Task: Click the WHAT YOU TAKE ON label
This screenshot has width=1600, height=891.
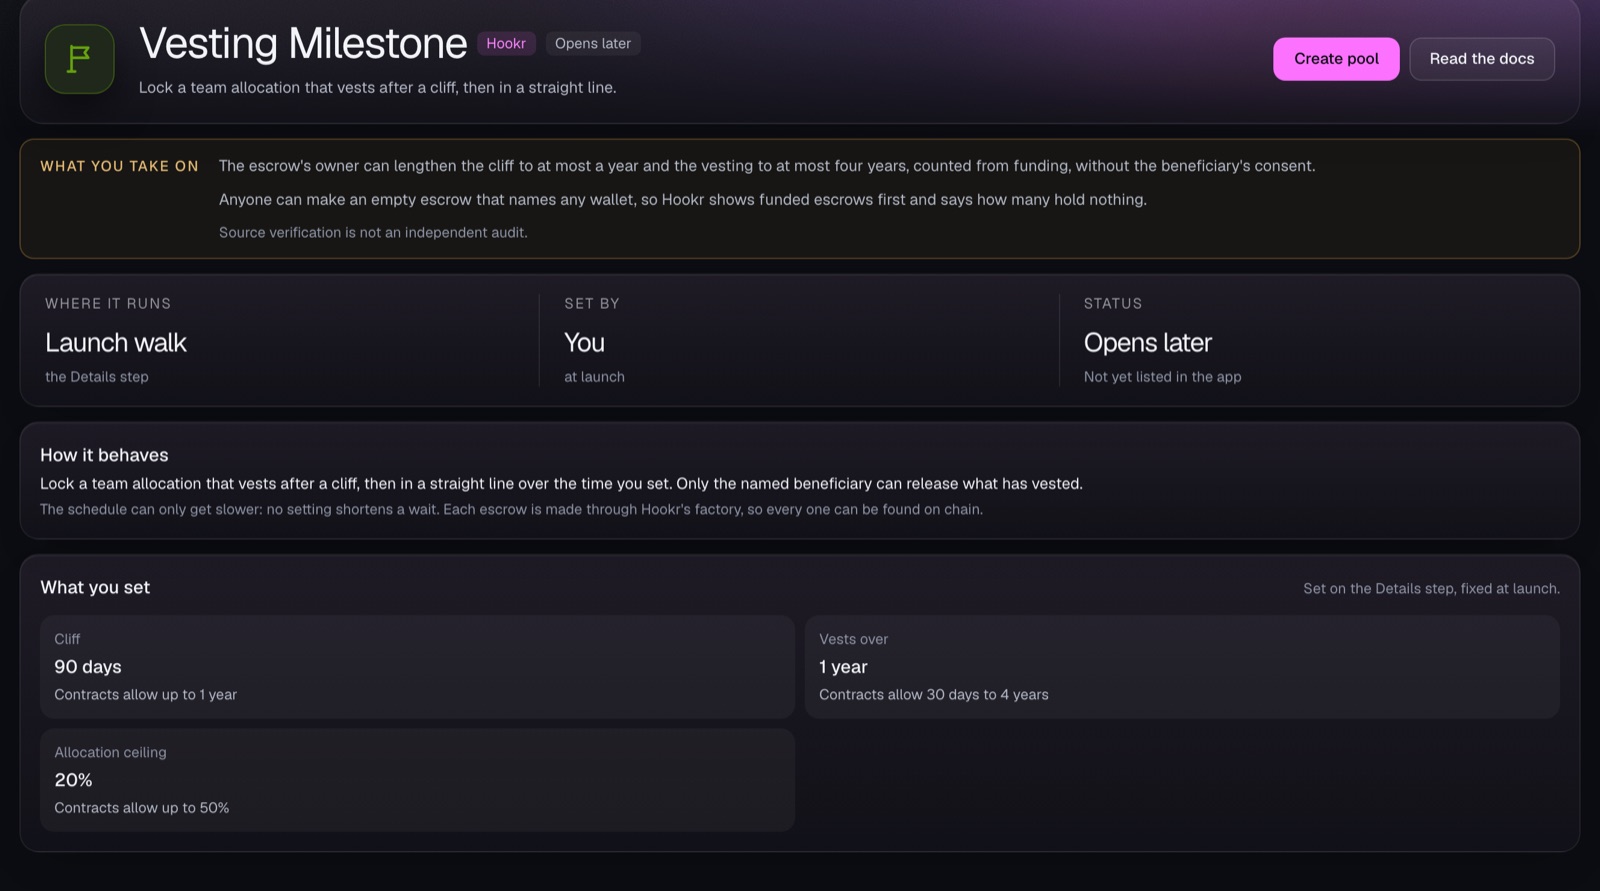Action: pyautogui.click(x=120, y=166)
